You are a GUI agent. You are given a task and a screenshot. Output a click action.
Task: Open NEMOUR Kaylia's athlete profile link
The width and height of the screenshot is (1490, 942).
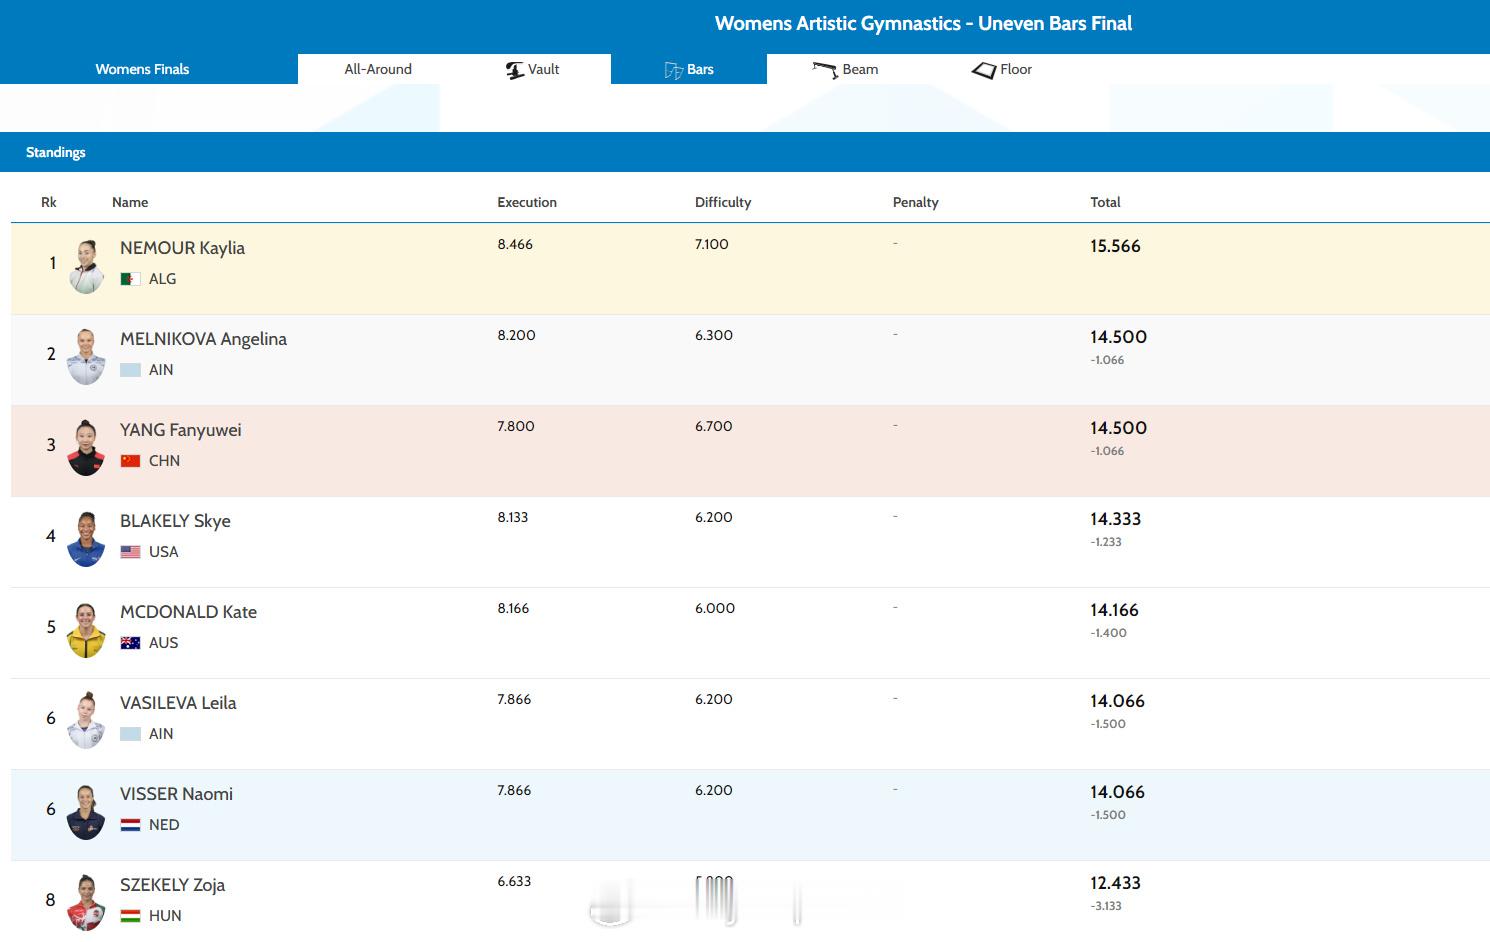pyautogui.click(x=182, y=248)
